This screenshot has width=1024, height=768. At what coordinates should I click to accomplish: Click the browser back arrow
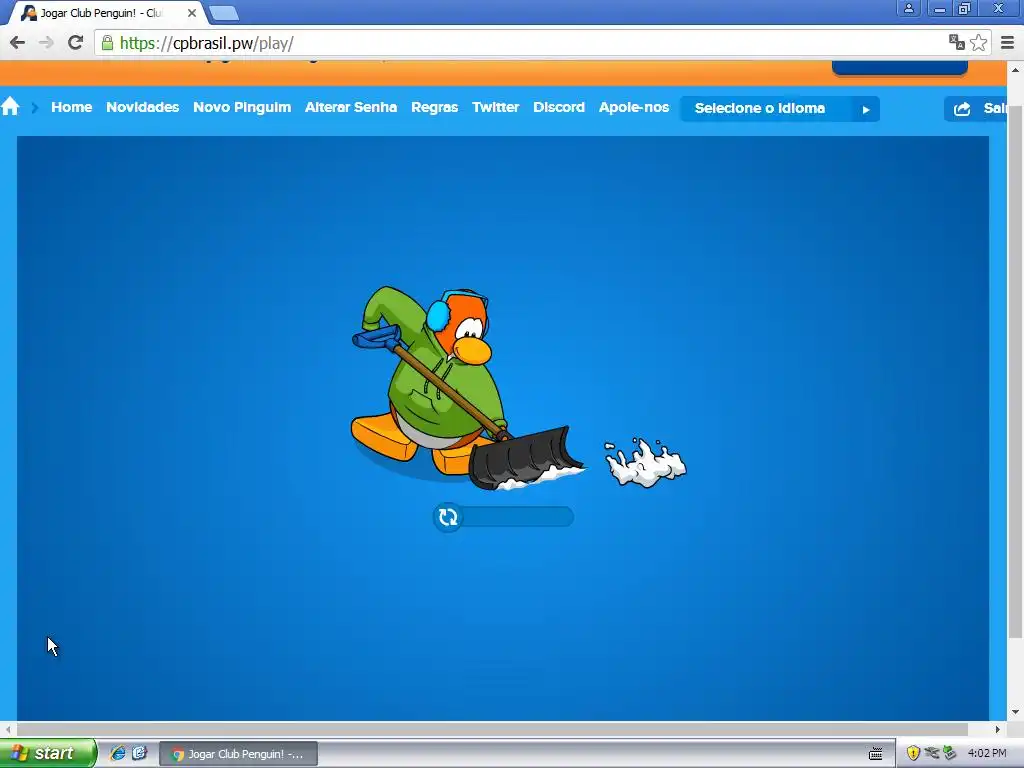pyautogui.click(x=18, y=43)
